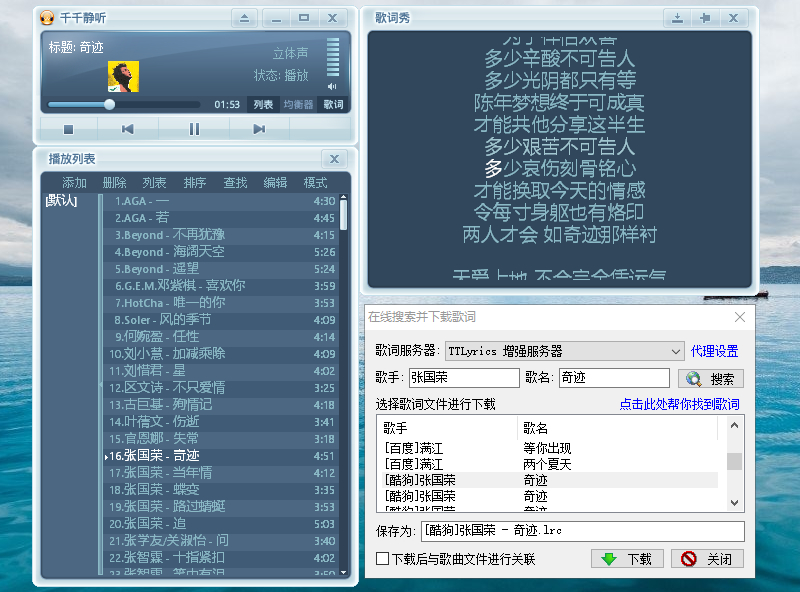Click the download icon on lyrics window toolbar
The image size is (800, 592).
678,17
